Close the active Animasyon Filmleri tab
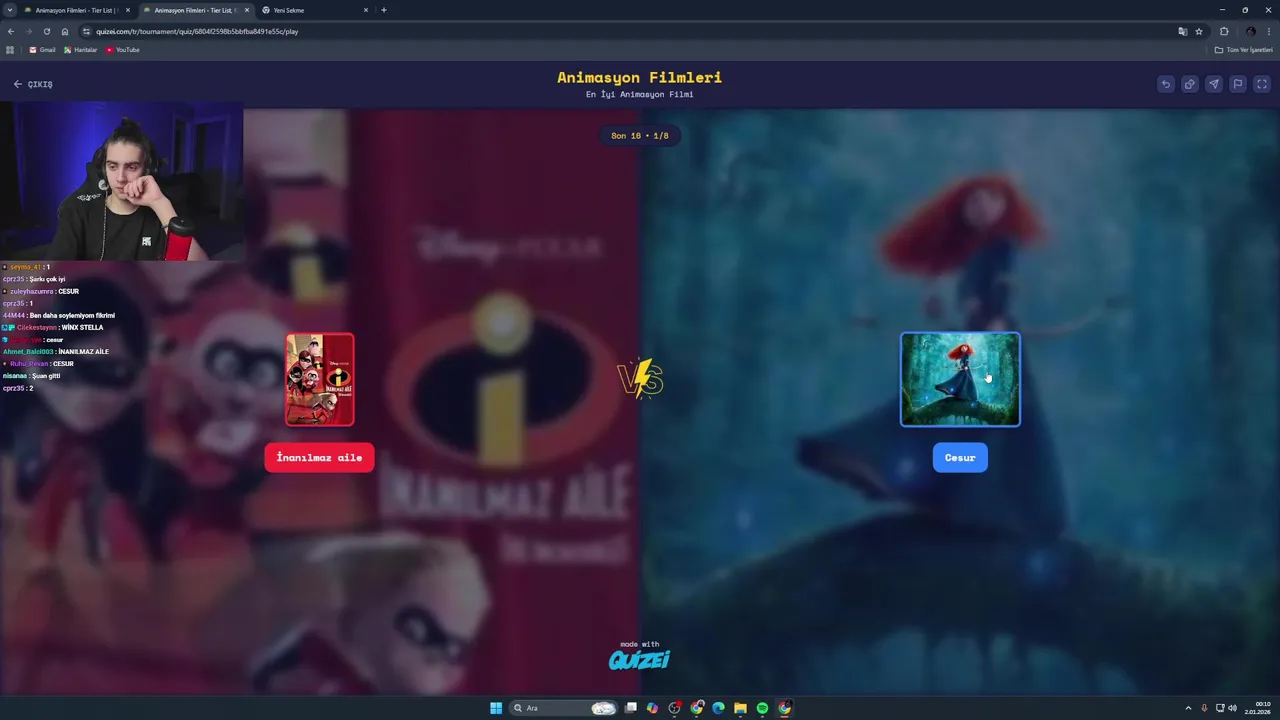This screenshot has height=720, width=1280. 247,10
